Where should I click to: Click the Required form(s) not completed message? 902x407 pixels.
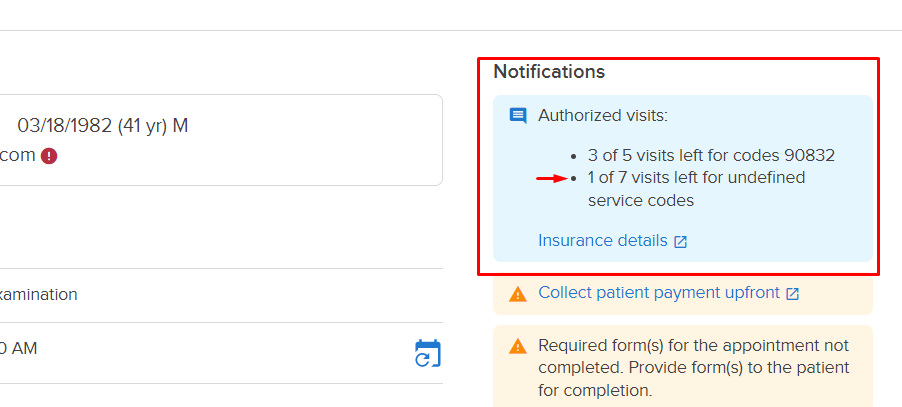tap(693, 368)
